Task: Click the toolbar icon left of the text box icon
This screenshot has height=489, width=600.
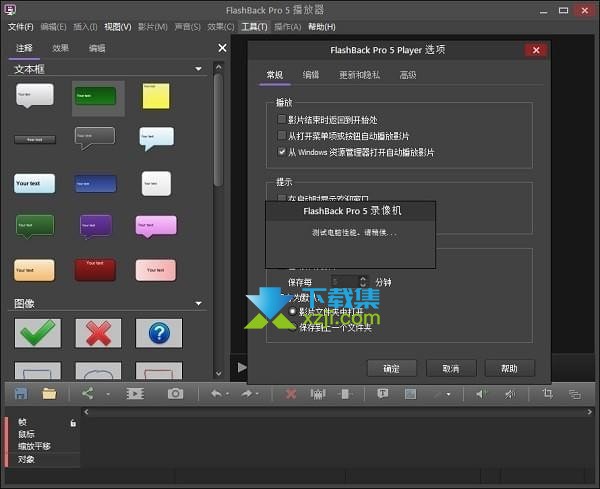Action: pyautogui.click(x=345, y=394)
